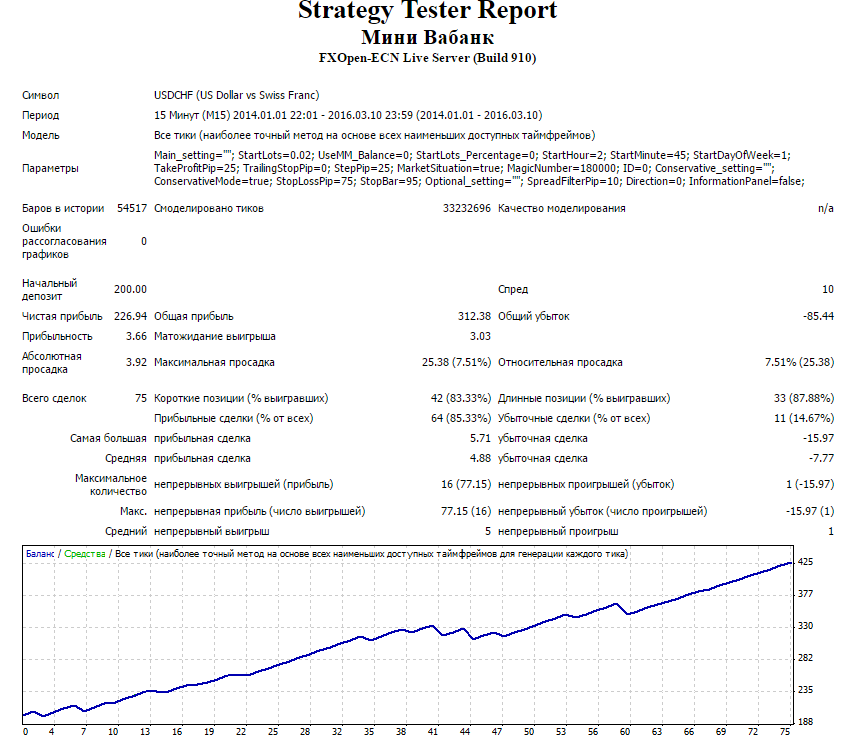
Task: Click 'Убыточные сделки (% от всех)' label
Action: point(574,418)
